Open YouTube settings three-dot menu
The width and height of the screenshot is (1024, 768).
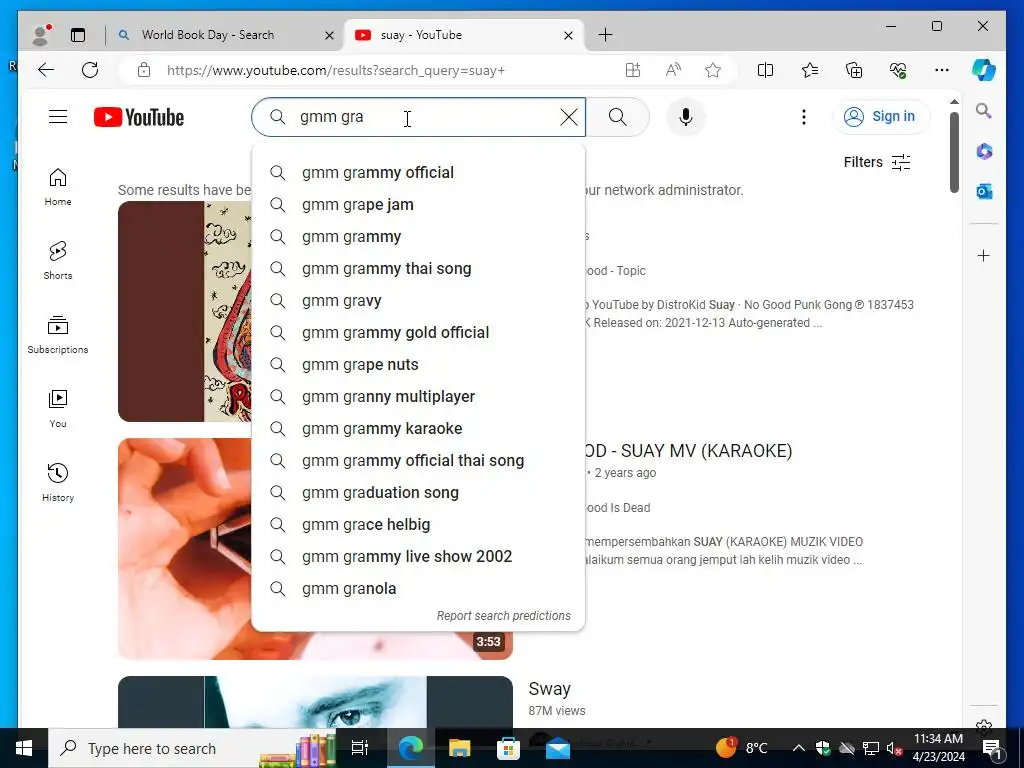pyautogui.click(x=804, y=117)
